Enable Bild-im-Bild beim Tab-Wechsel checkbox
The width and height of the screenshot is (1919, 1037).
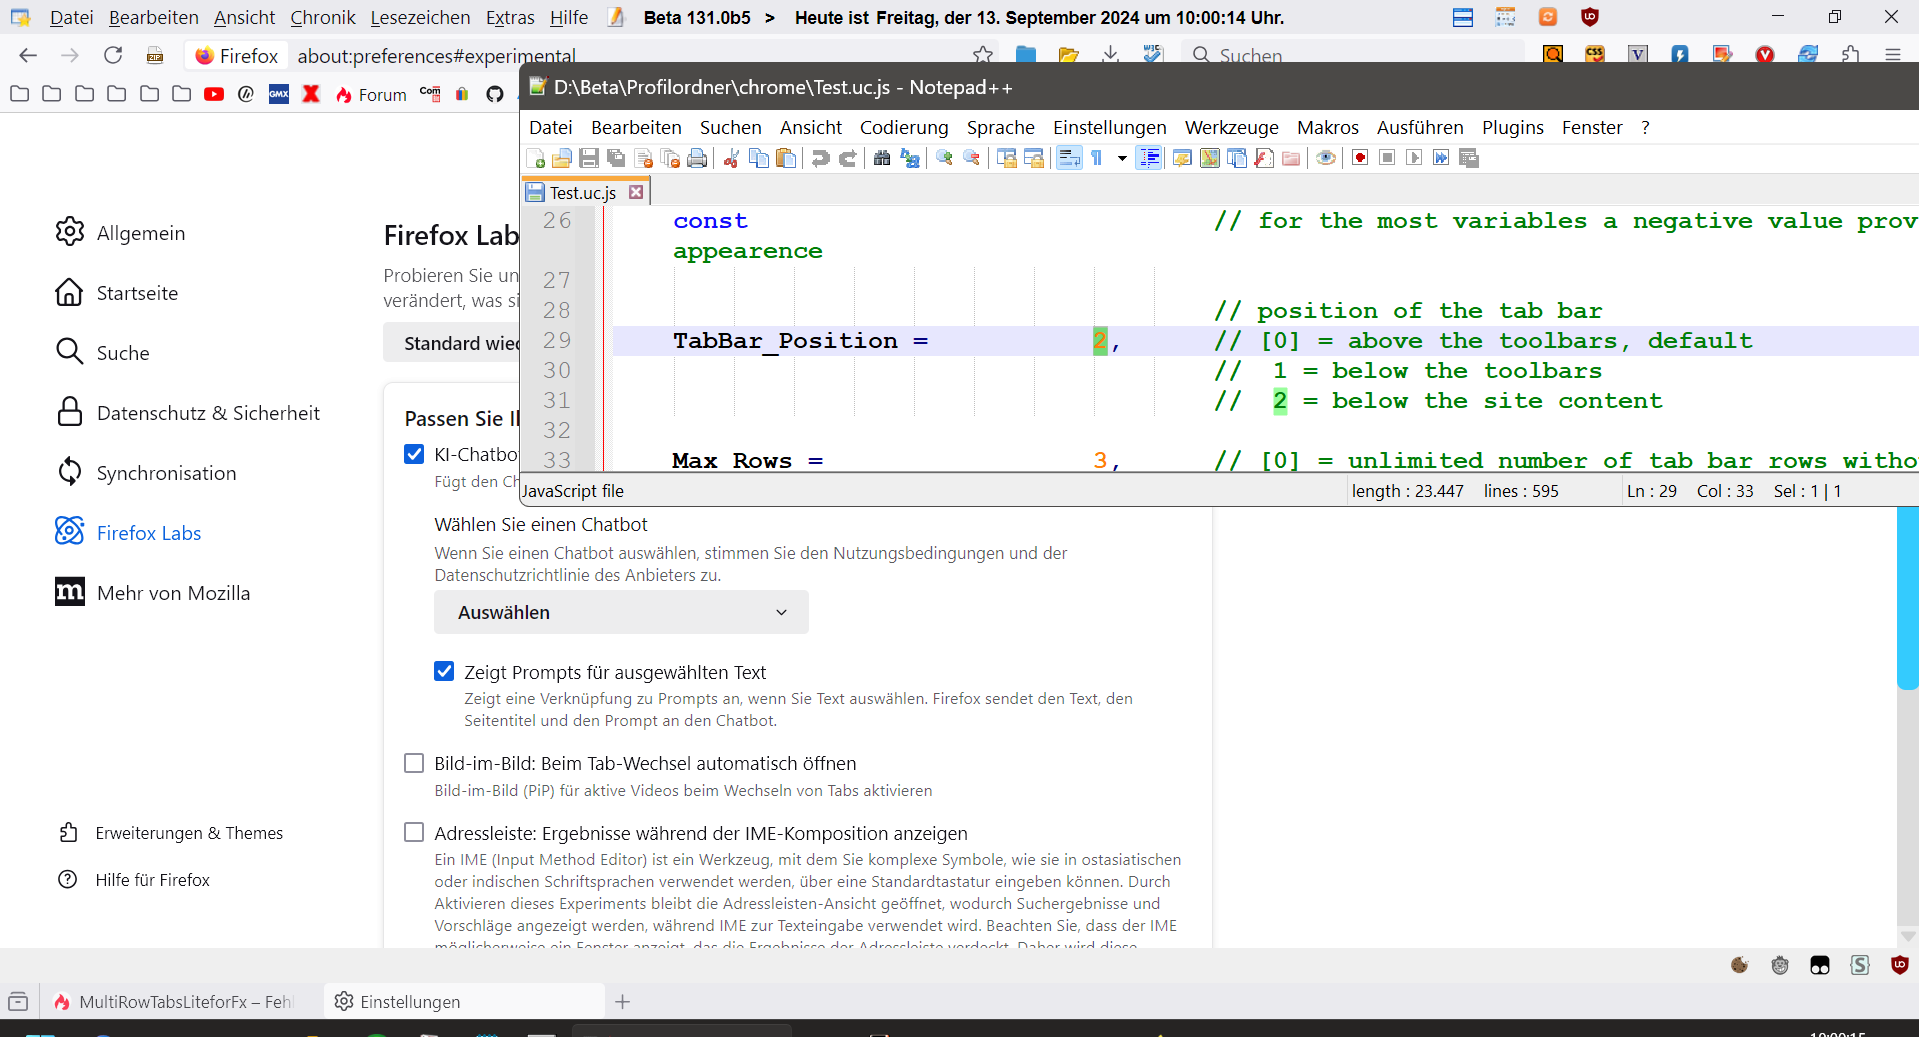pos(414,763)
